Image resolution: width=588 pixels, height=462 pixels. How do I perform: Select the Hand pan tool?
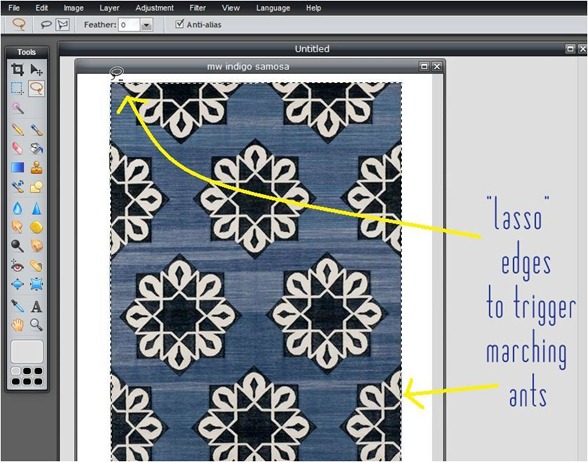tap(17, 325)
